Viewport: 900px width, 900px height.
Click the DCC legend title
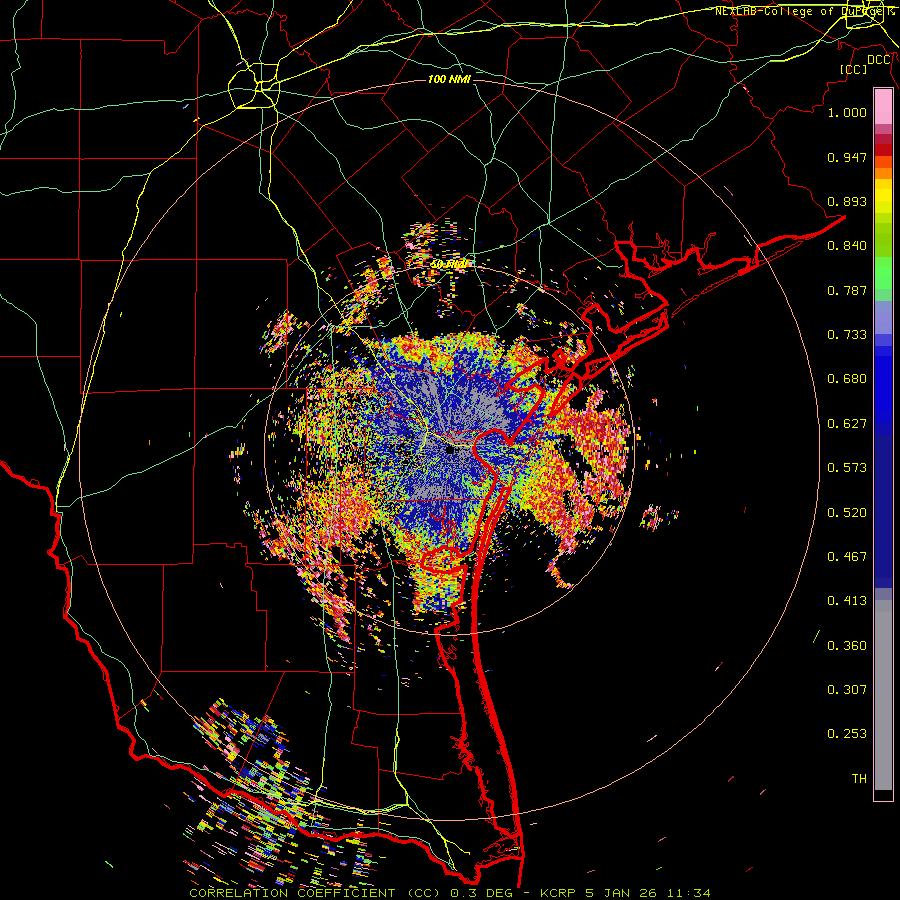879,60
